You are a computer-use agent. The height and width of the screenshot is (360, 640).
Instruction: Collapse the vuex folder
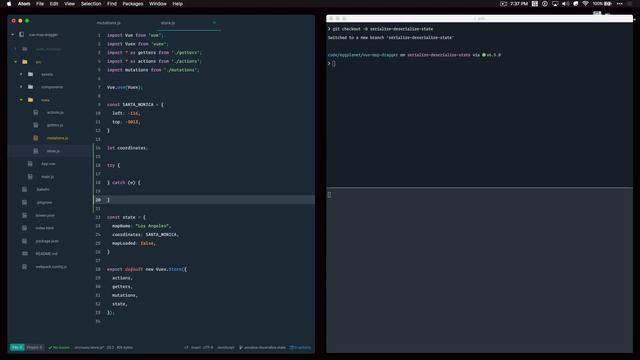21,100
